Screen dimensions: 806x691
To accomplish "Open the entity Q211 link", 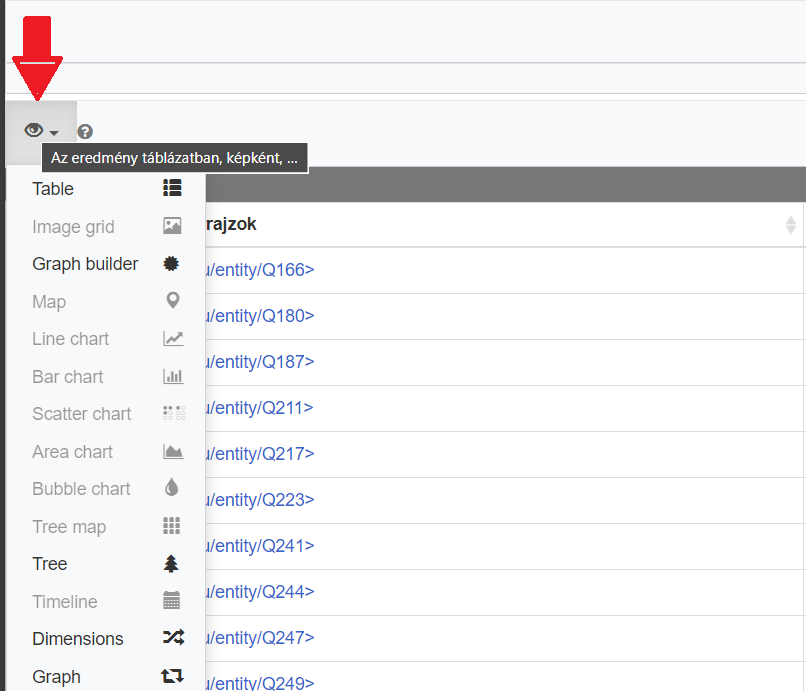I will click(260, 408).
